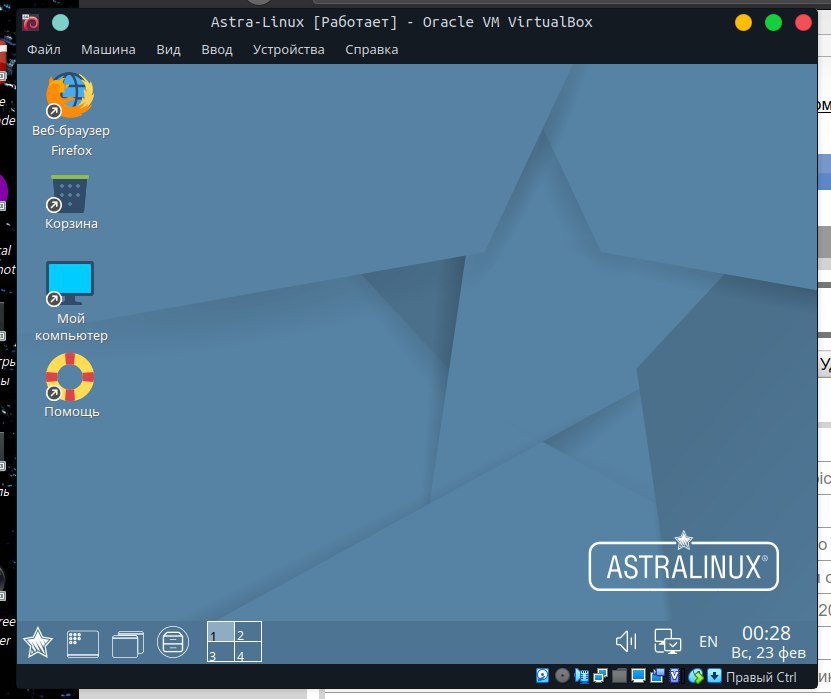Viewport: 831px width, 699px height.
Task: Switch to virtual desktop 2
Action: coord(248,632)
